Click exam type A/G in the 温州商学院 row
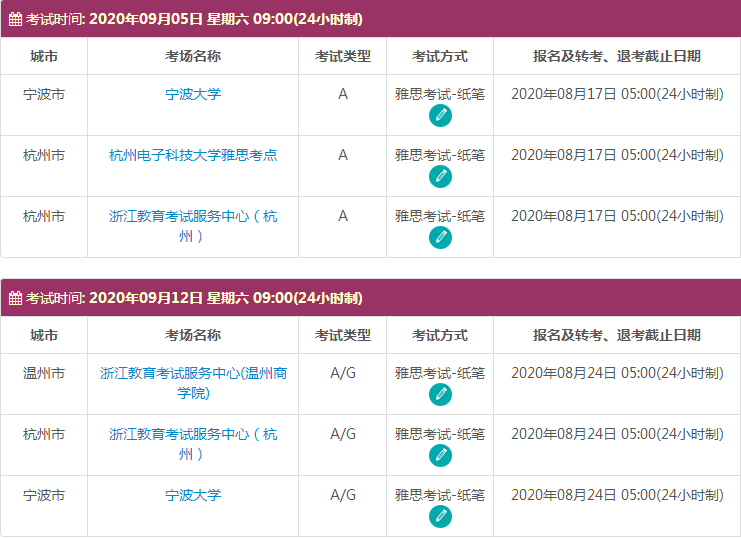The height and width of the screenshot is (538, 741). [x=343, y=373]
